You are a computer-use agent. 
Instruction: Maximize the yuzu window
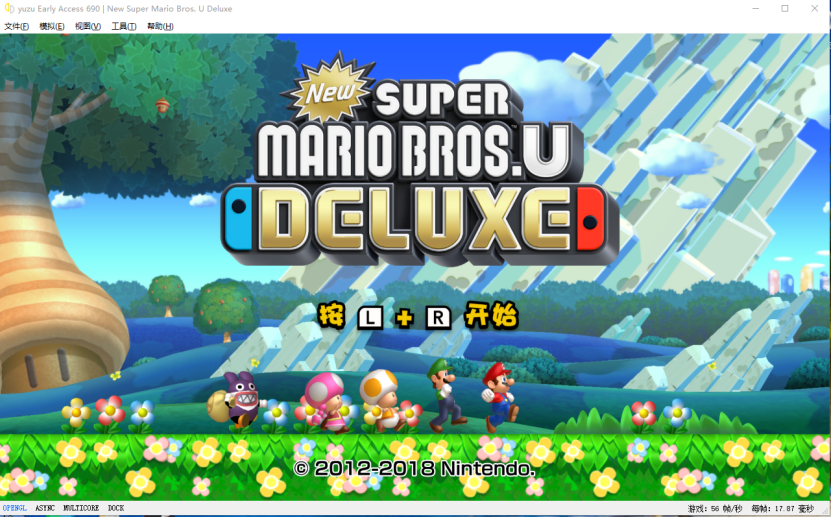pos(785,8)
